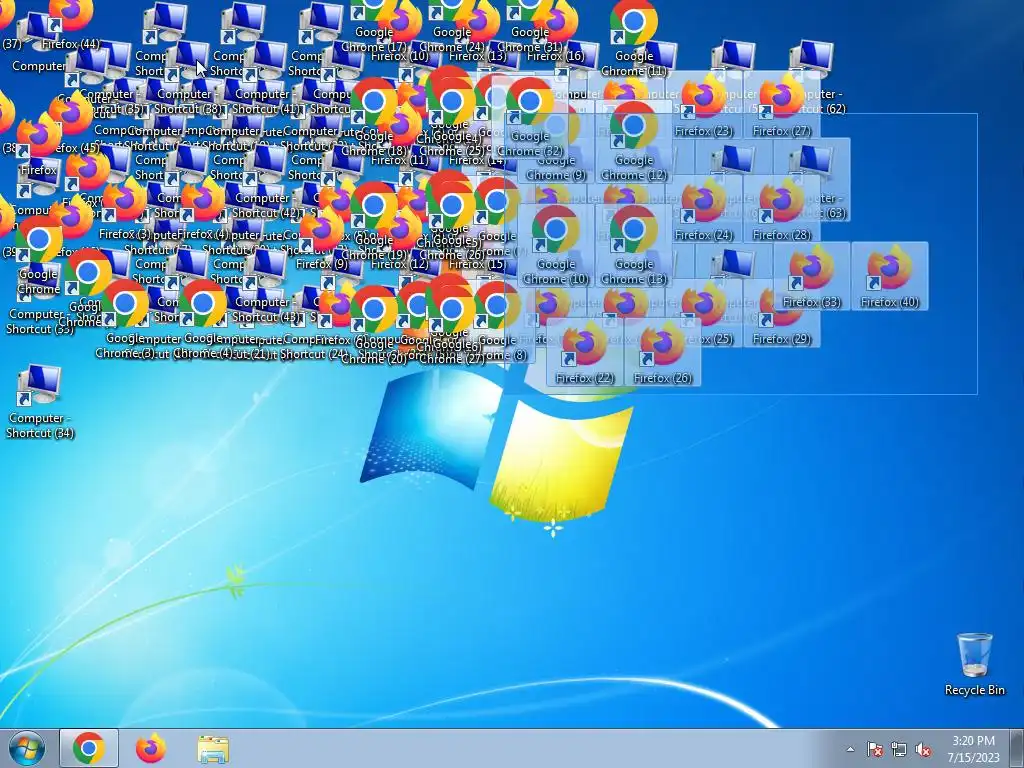
Task: Select the Firefox (22) desktop shortcut
Action: click(584, 352)
